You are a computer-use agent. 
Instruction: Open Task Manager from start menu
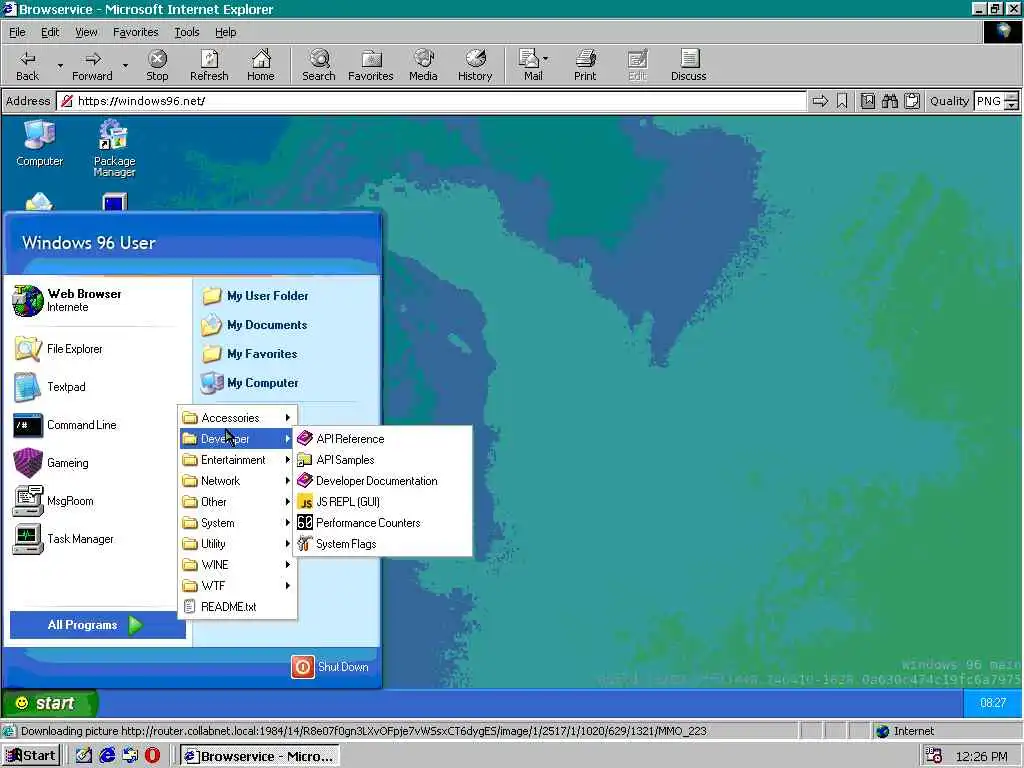point(63,539)
